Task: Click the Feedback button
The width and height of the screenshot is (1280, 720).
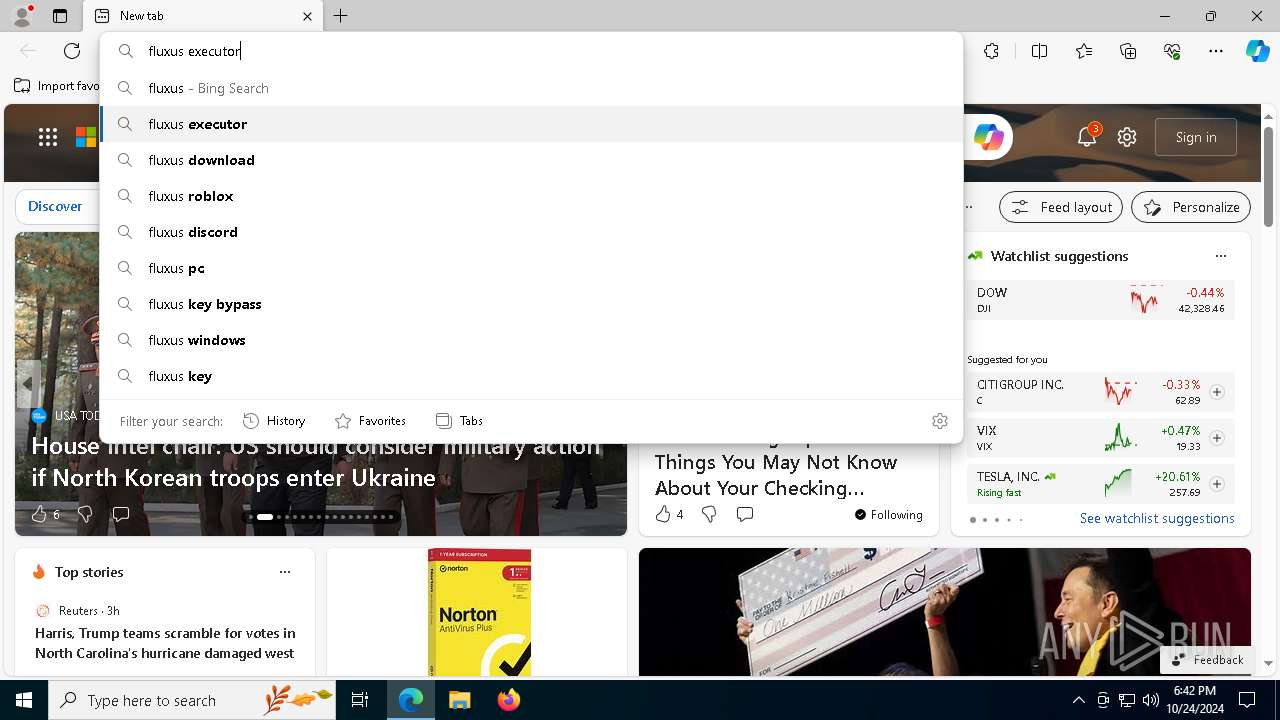Action: click(x=1207, y=660)
